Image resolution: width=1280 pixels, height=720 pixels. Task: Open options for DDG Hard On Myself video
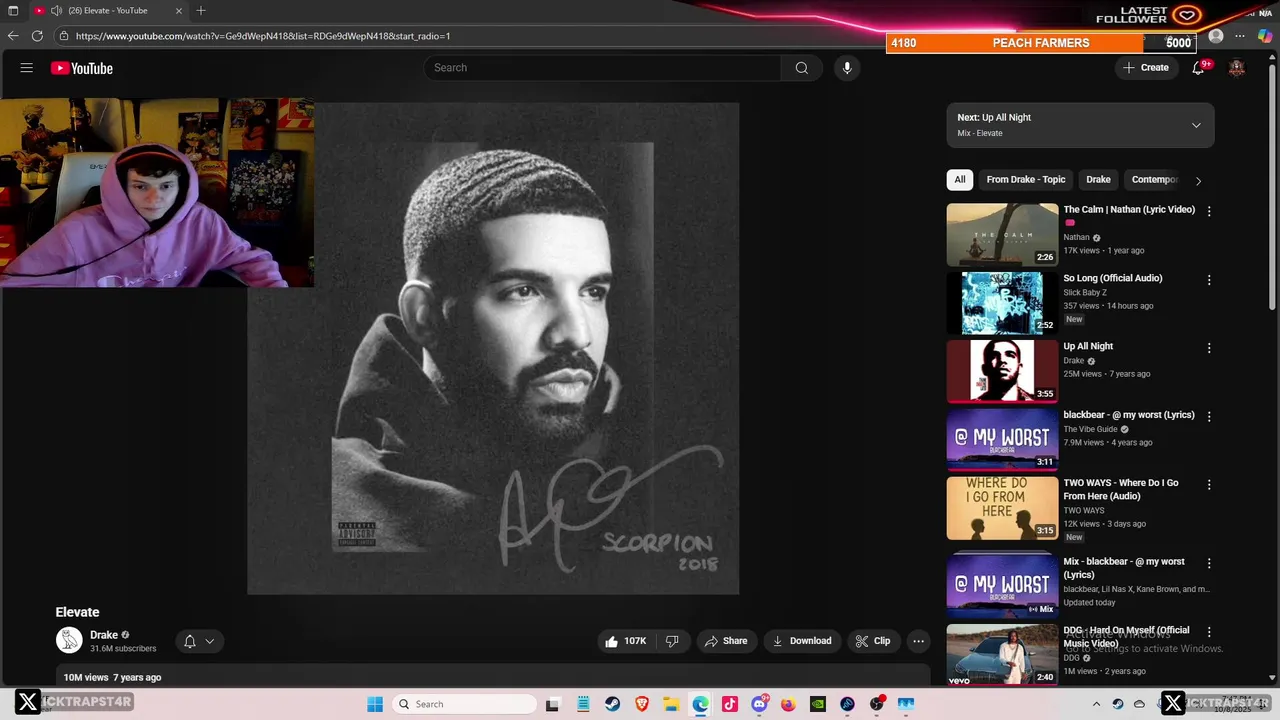point(1209,632)
